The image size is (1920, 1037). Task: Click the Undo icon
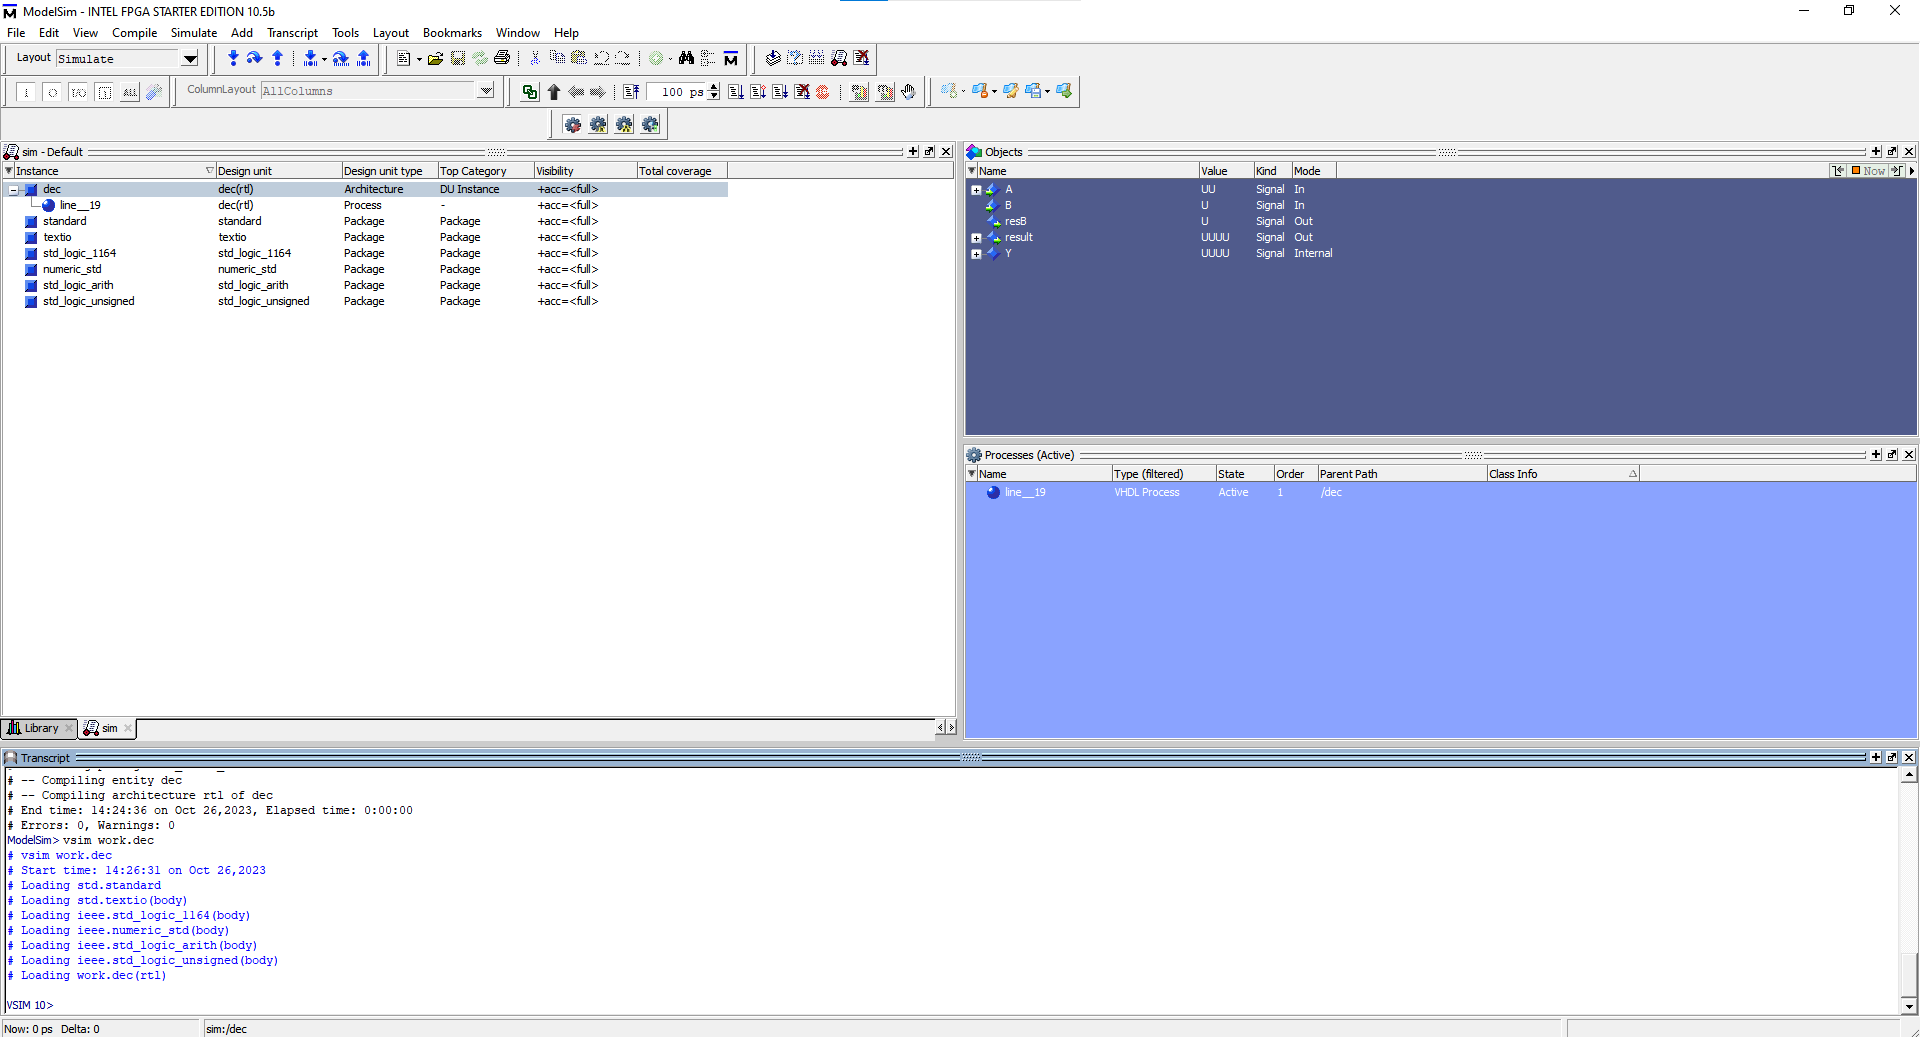tap(601, 59)
